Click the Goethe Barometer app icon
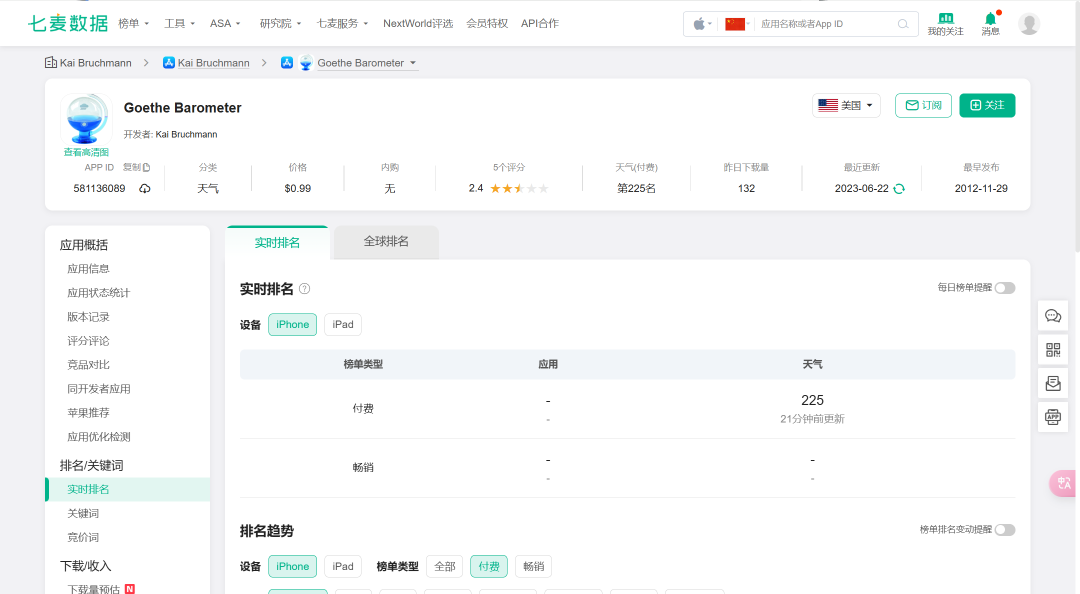The height and width of the screenshot is (594, 1080). pos(86,120)
